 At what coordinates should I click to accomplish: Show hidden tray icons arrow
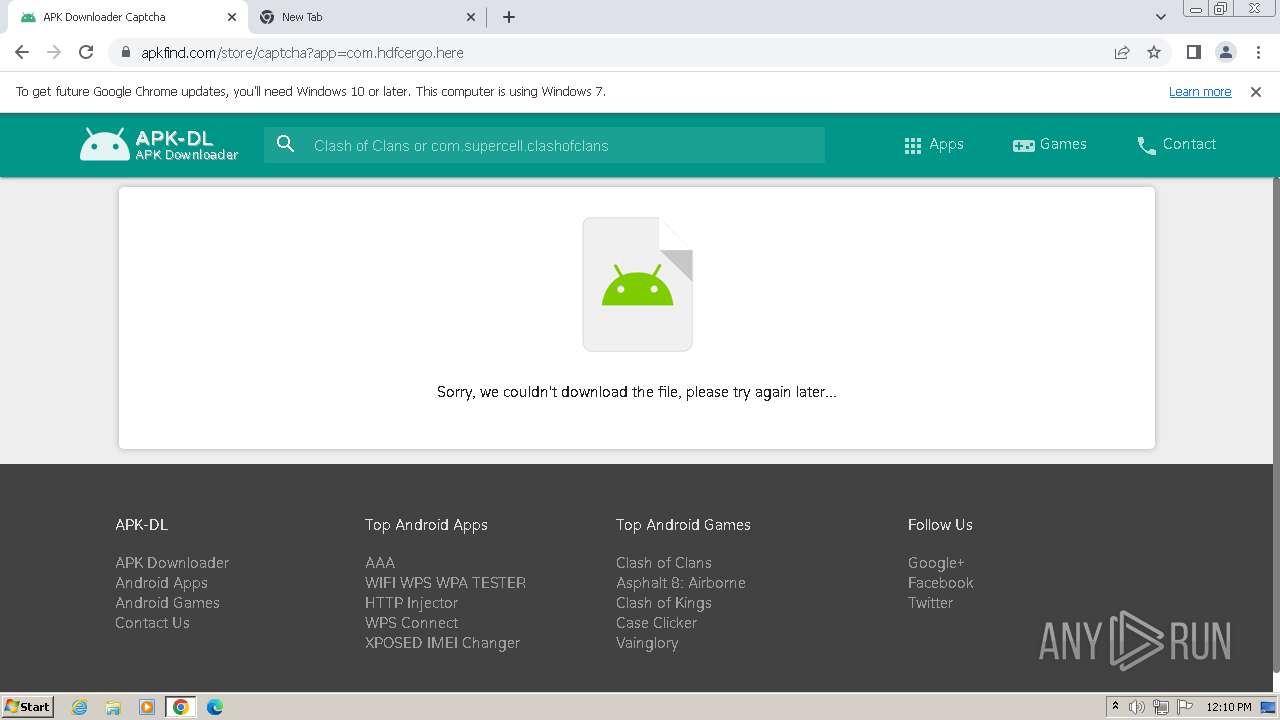pyautogui.click(x=1115, y=707)
